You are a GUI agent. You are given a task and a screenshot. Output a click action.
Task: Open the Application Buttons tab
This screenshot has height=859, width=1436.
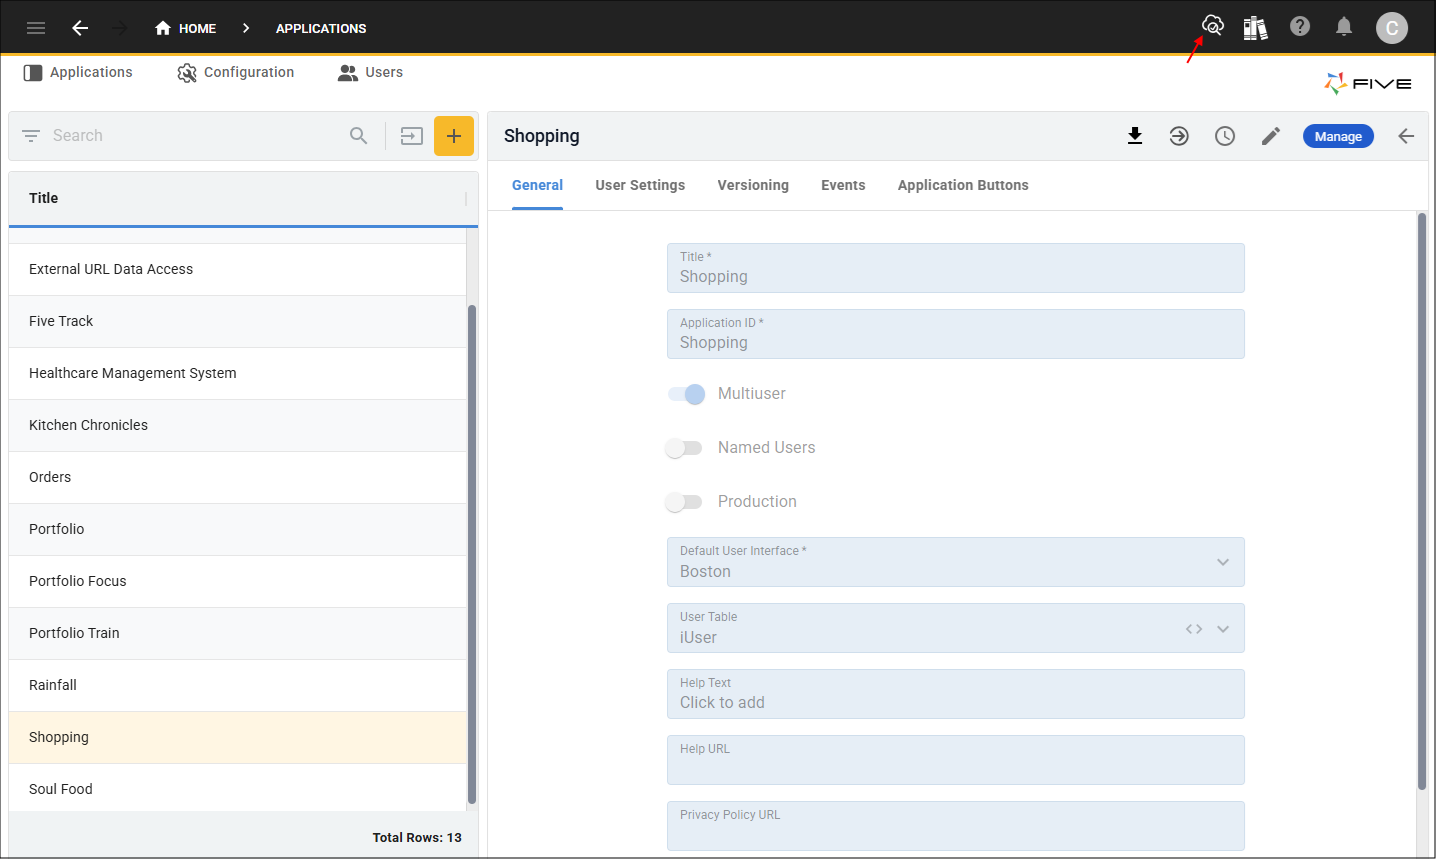coord(963,185)
